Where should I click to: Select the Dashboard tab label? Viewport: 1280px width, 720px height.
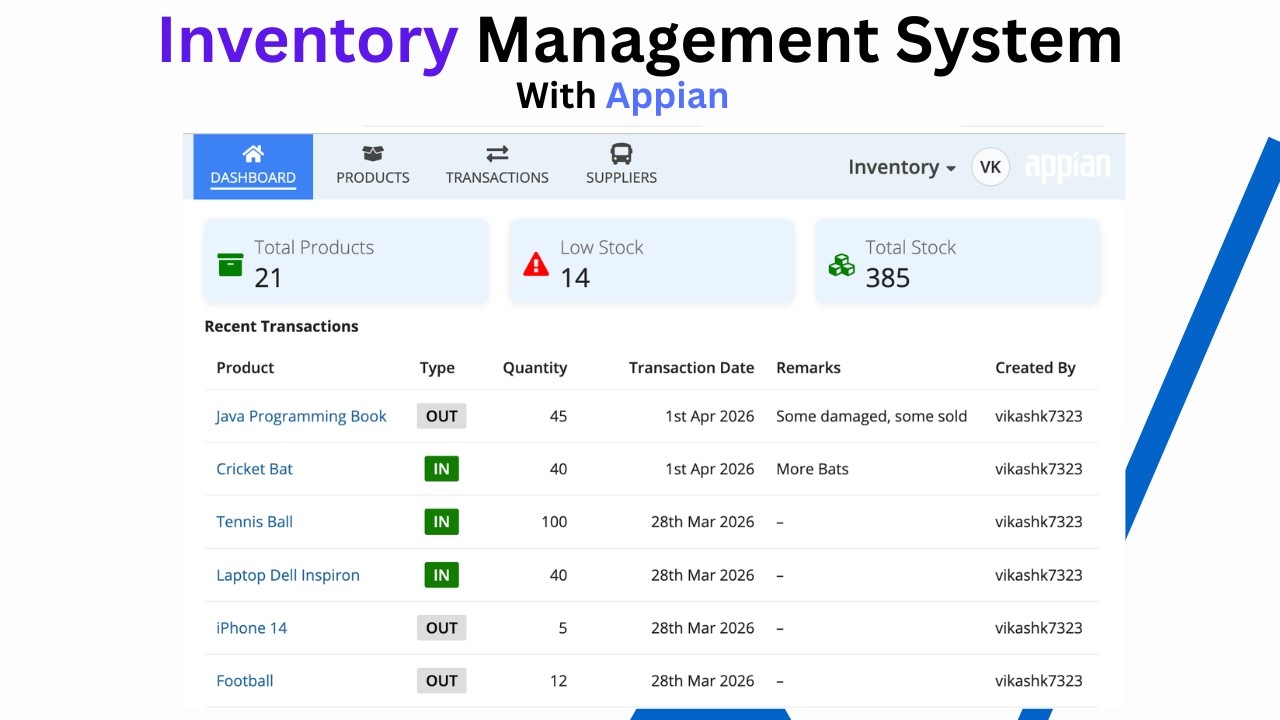pos(253,178)
